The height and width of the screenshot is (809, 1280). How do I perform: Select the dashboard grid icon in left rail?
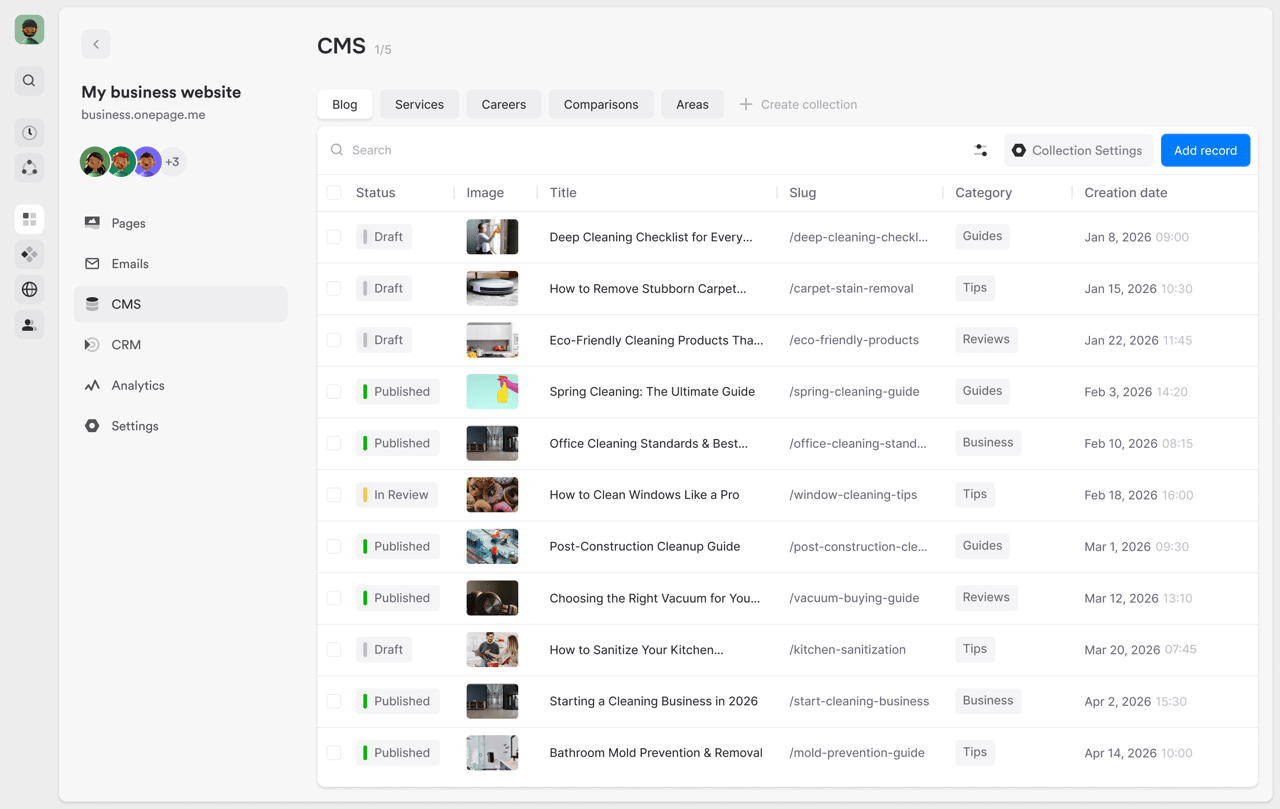29,219
